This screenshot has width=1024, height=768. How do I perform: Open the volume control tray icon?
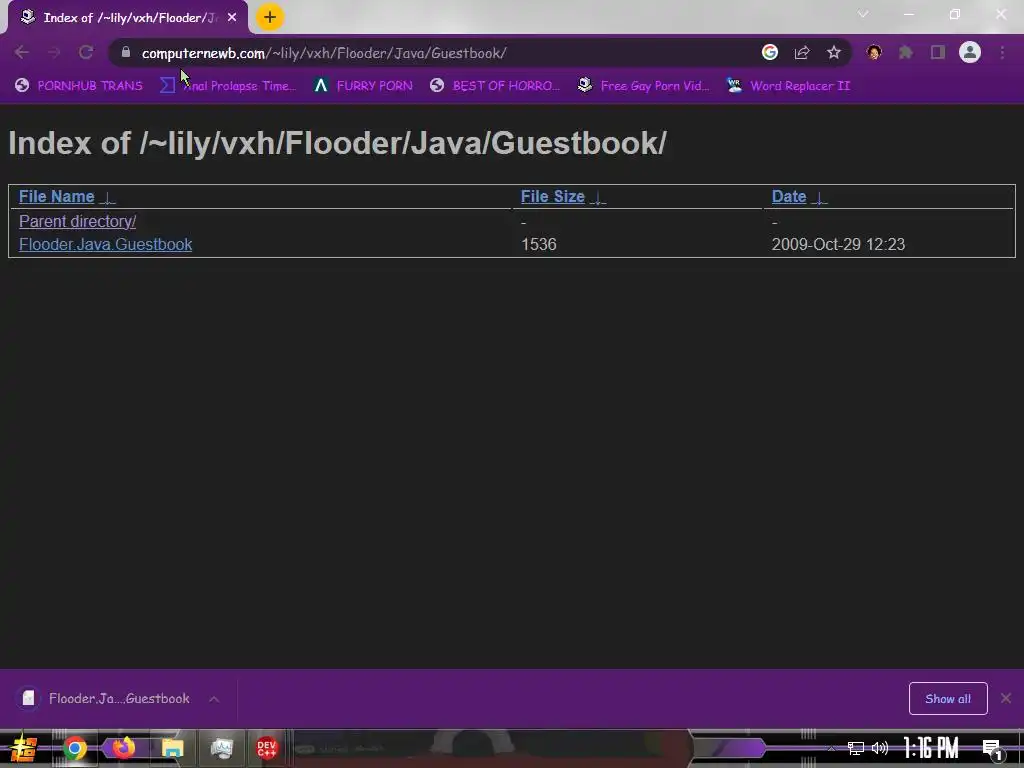(x=880, y=748)
